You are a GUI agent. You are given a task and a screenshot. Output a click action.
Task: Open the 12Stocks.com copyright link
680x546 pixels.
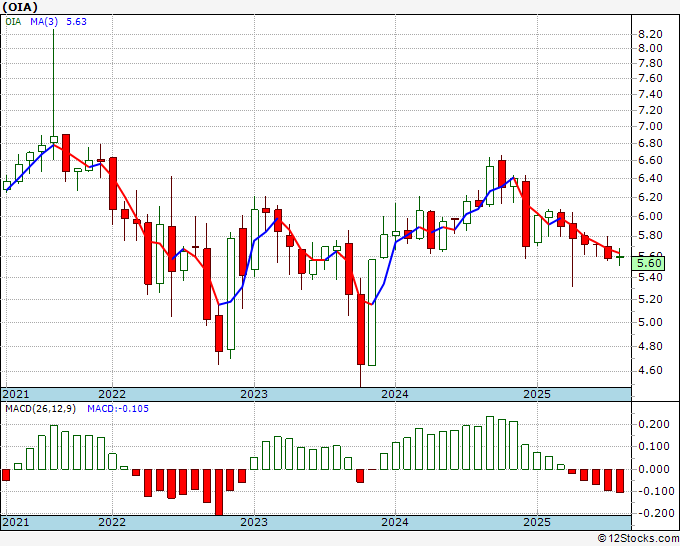[638, 539]
